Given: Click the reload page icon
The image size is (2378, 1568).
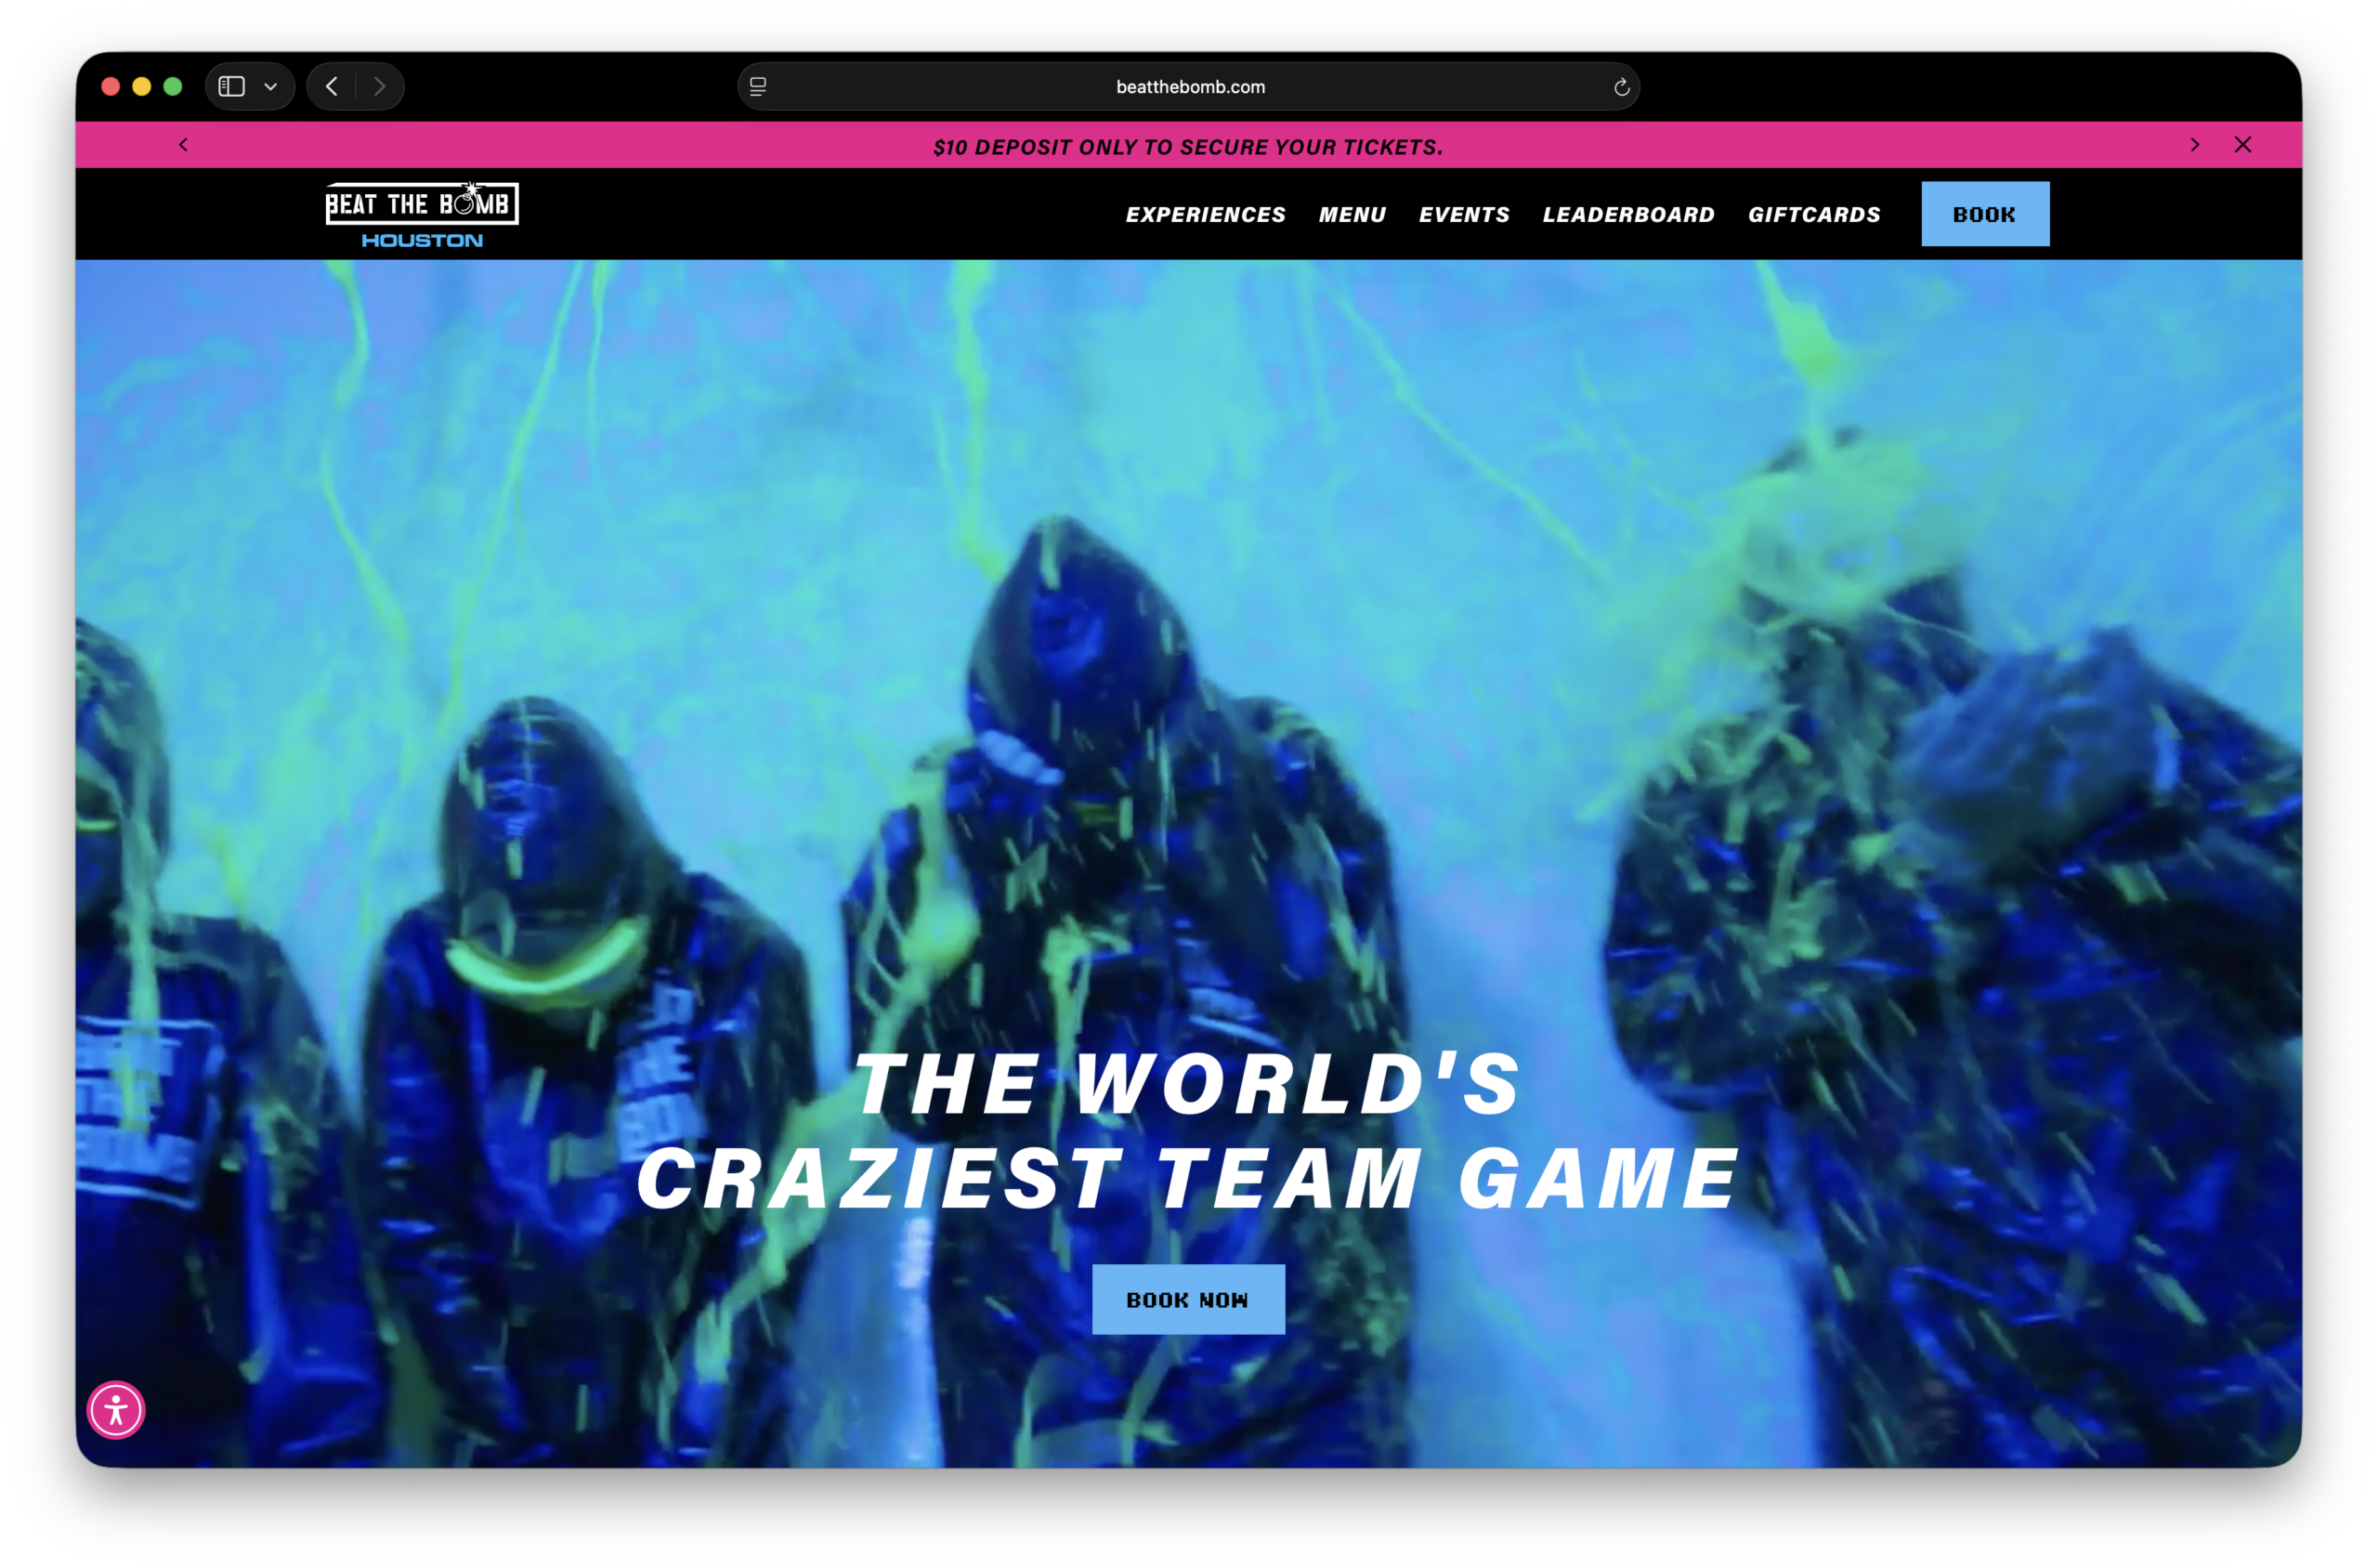Looking at the screenshot, I should tap(1621, 88).
